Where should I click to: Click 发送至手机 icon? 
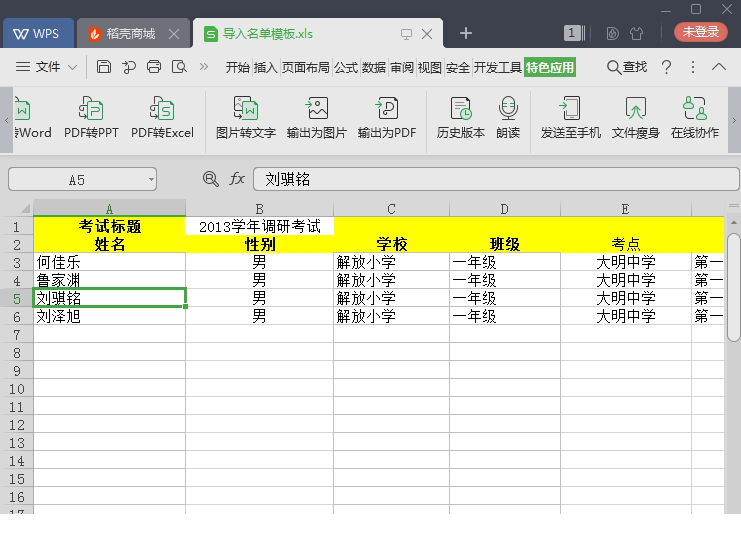click(x=571, y=118)
